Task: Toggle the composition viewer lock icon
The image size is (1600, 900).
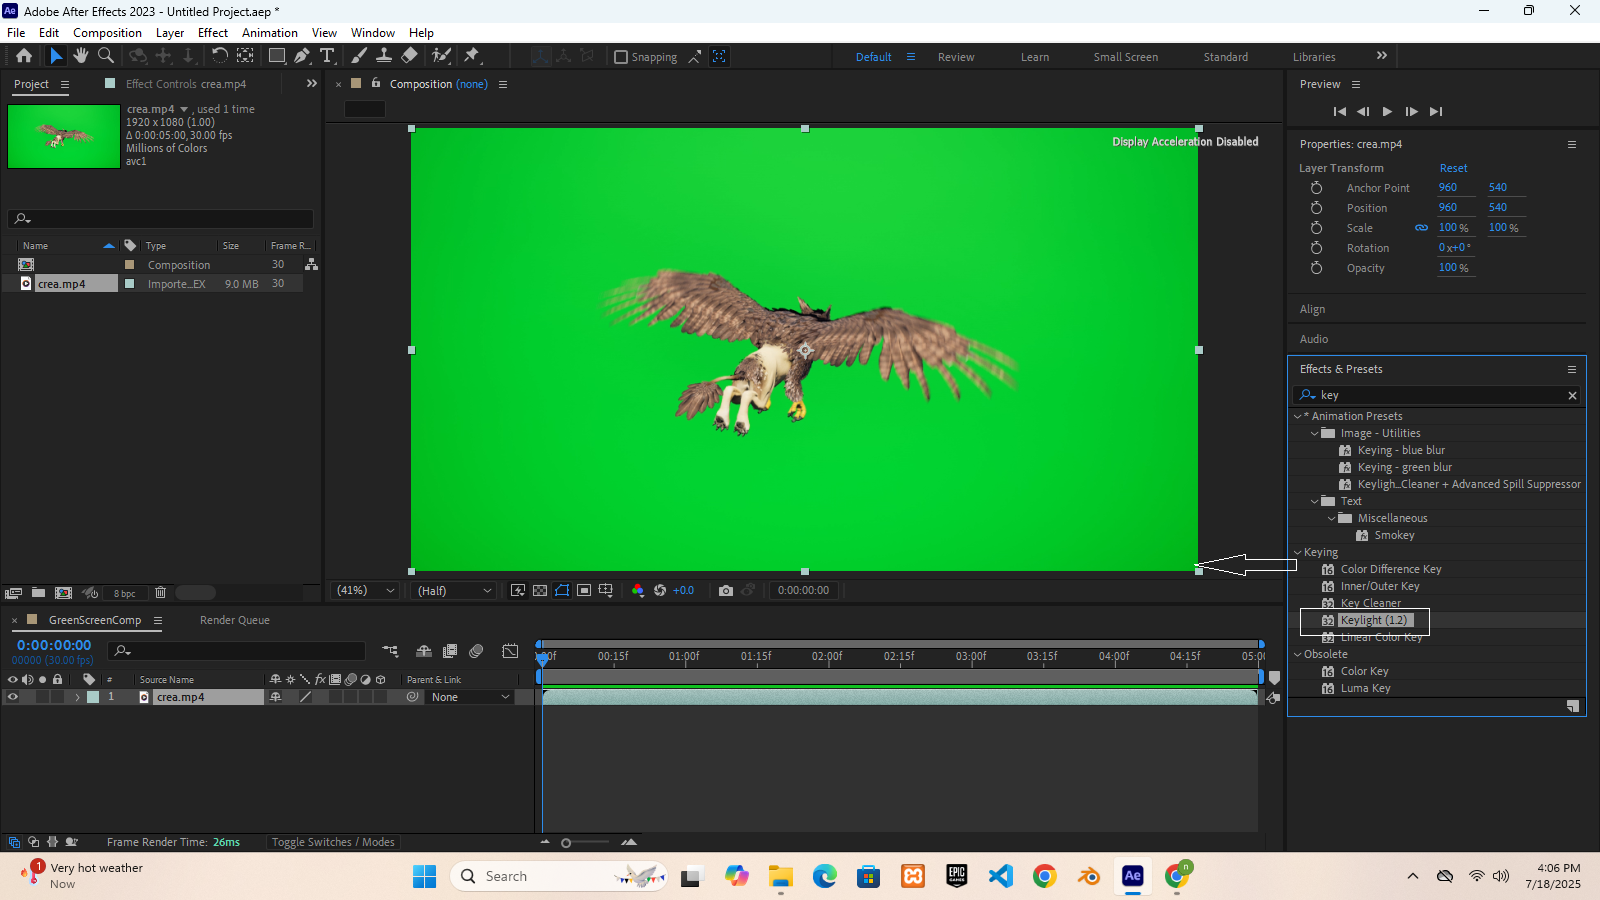Action: (x=376, y=83)
